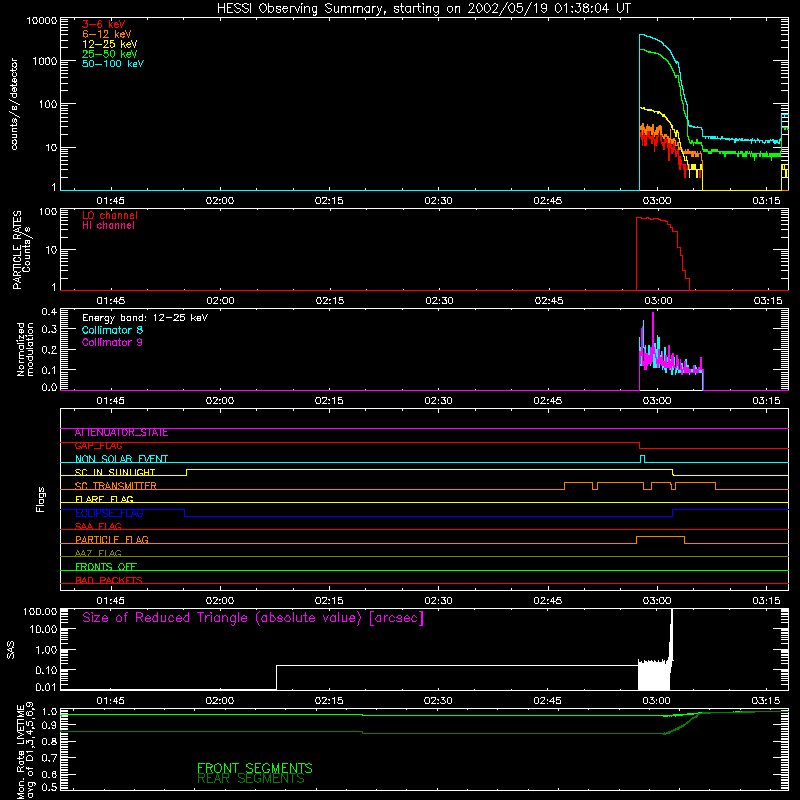Select the AAZ_FLAG label
Viewport: 800px width, 800px height.
(98, 554)
